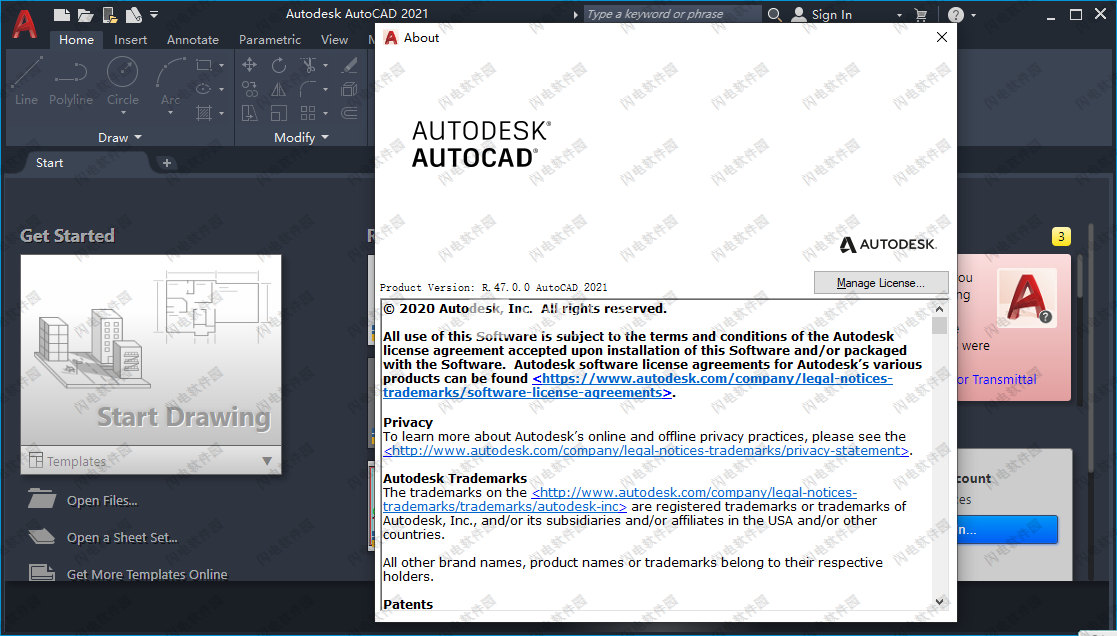Select the Hatch tool
1117x636 pixels.
pos(204,113)
